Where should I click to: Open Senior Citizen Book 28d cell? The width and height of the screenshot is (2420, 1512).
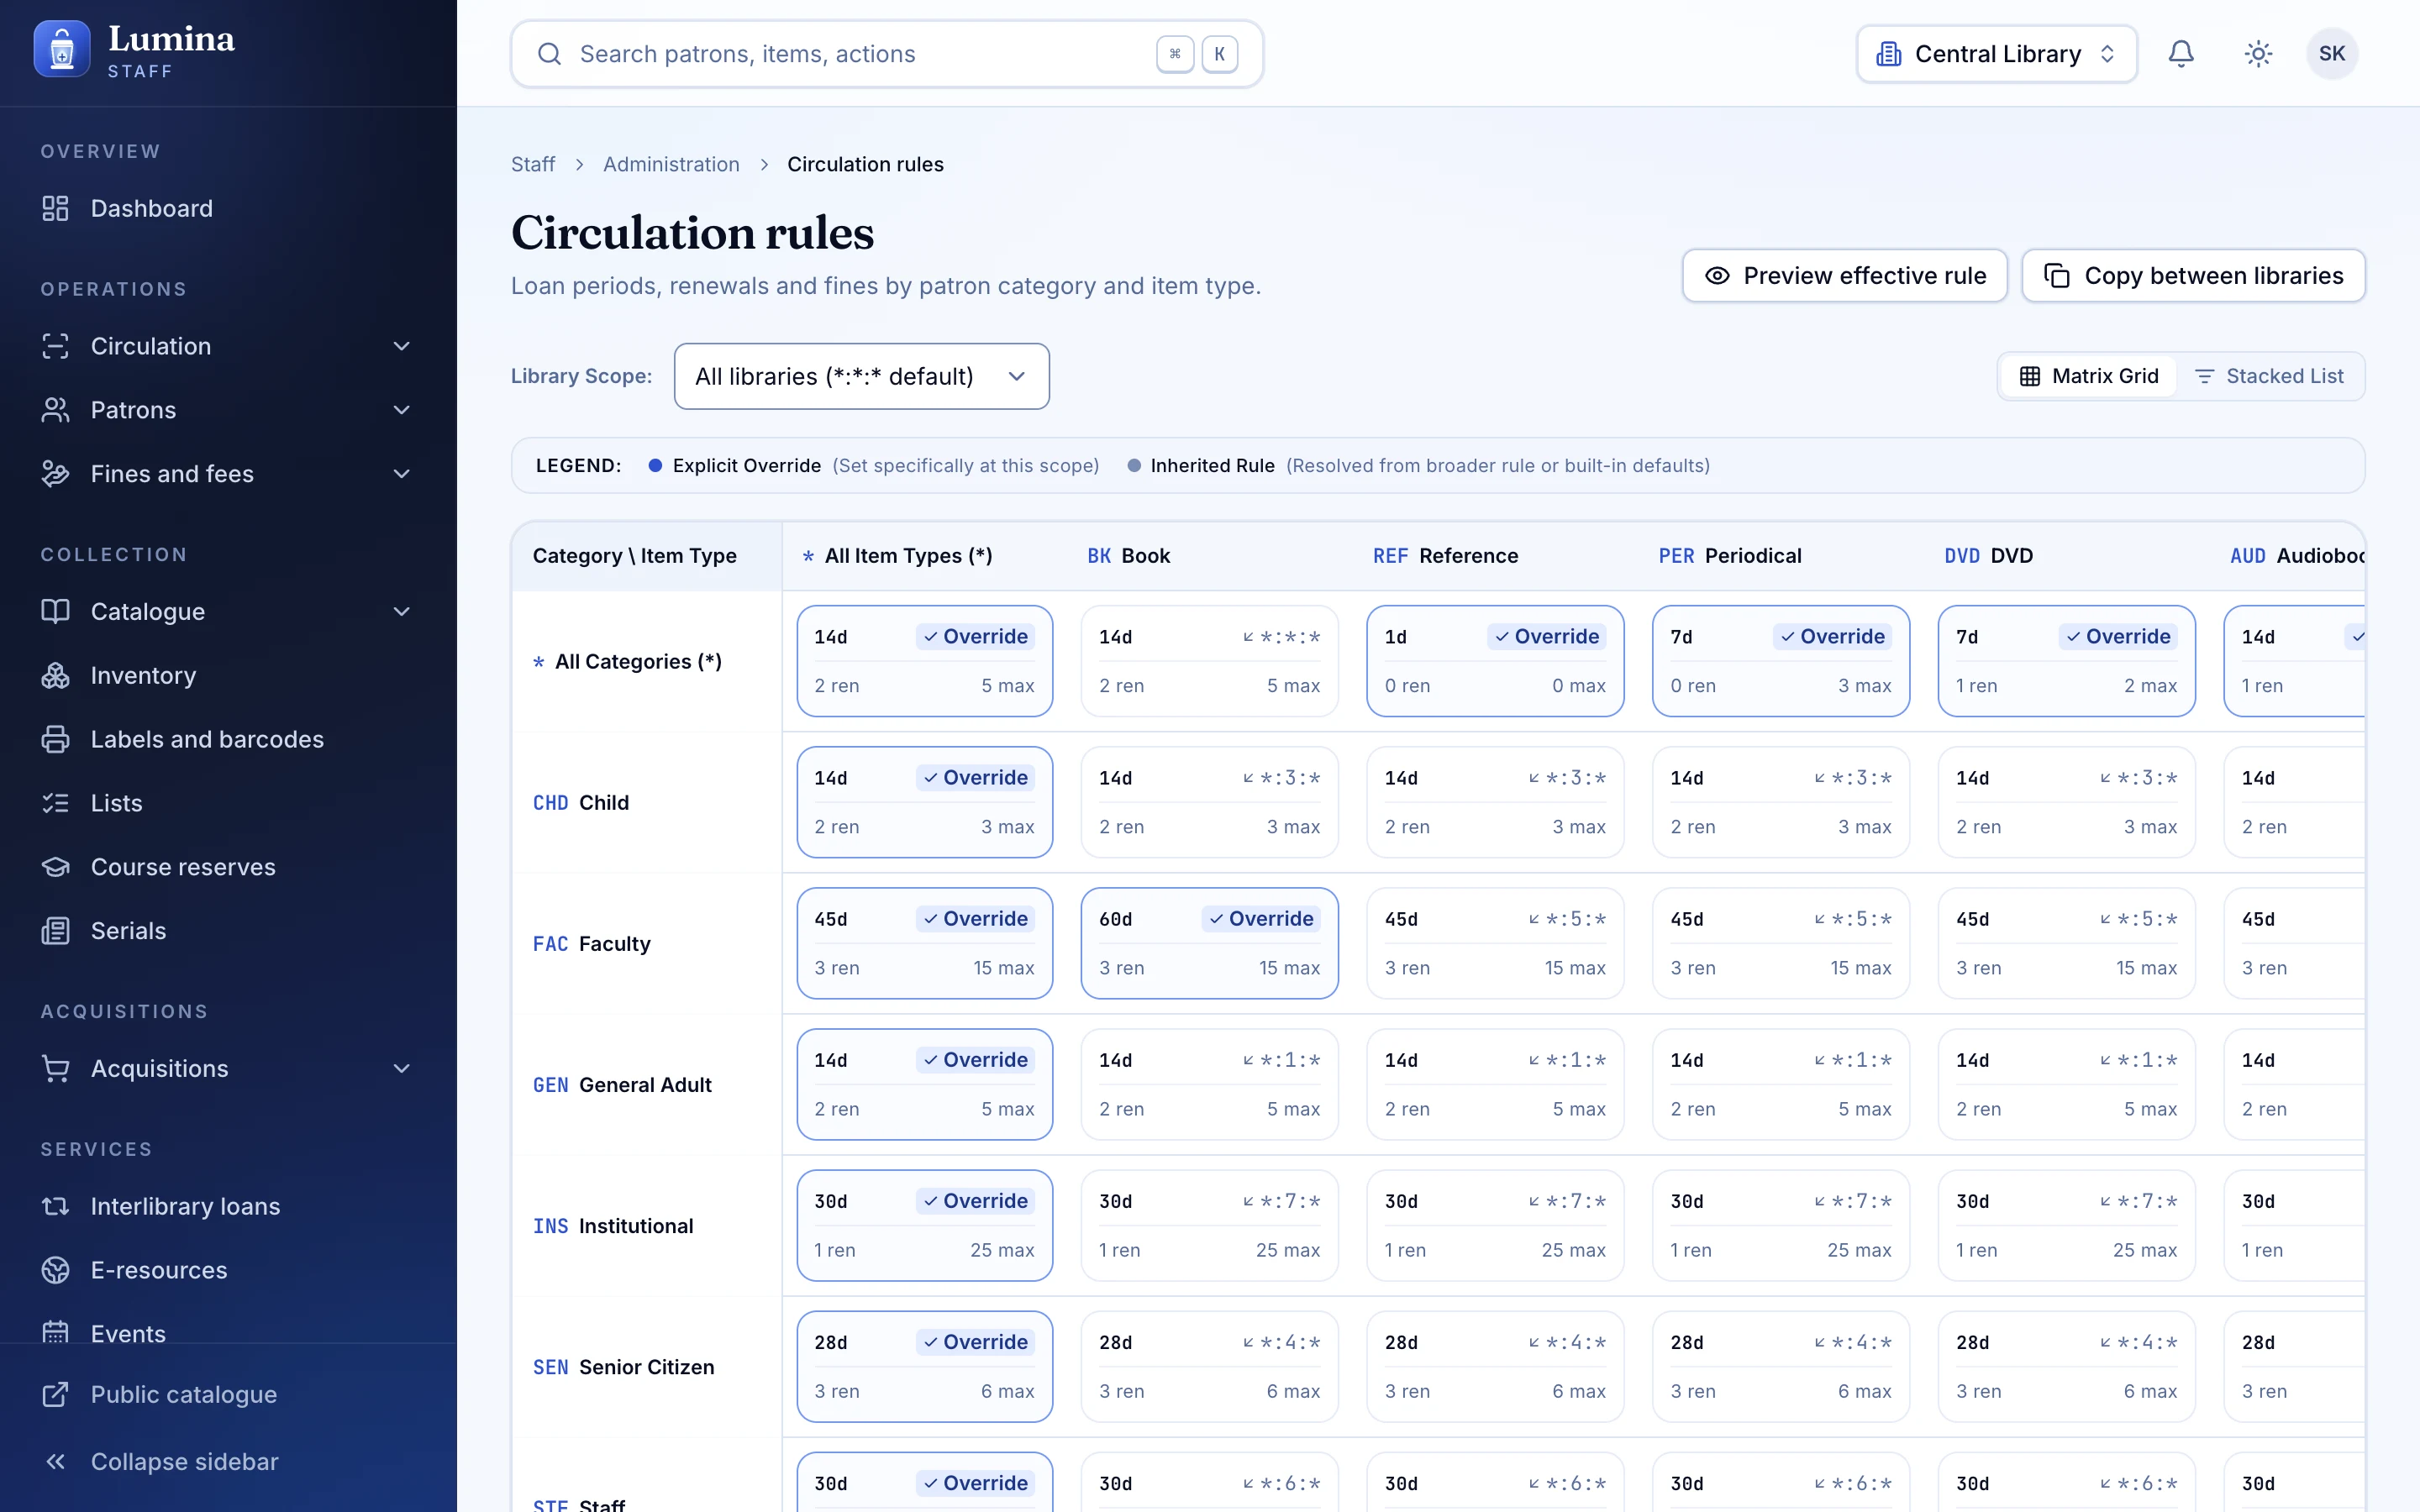1209,1366
